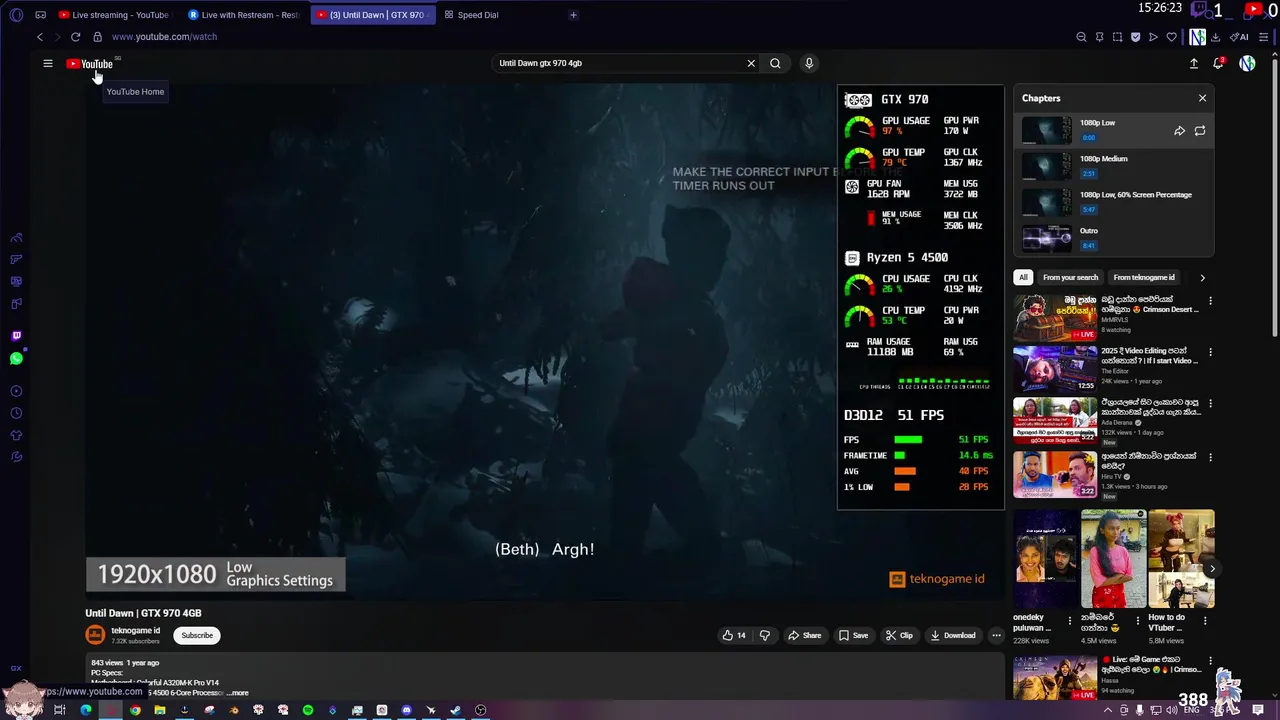Open the WhatsApp sidebar icon
This screenshot has width=1280, height=720.
(16, 358)
